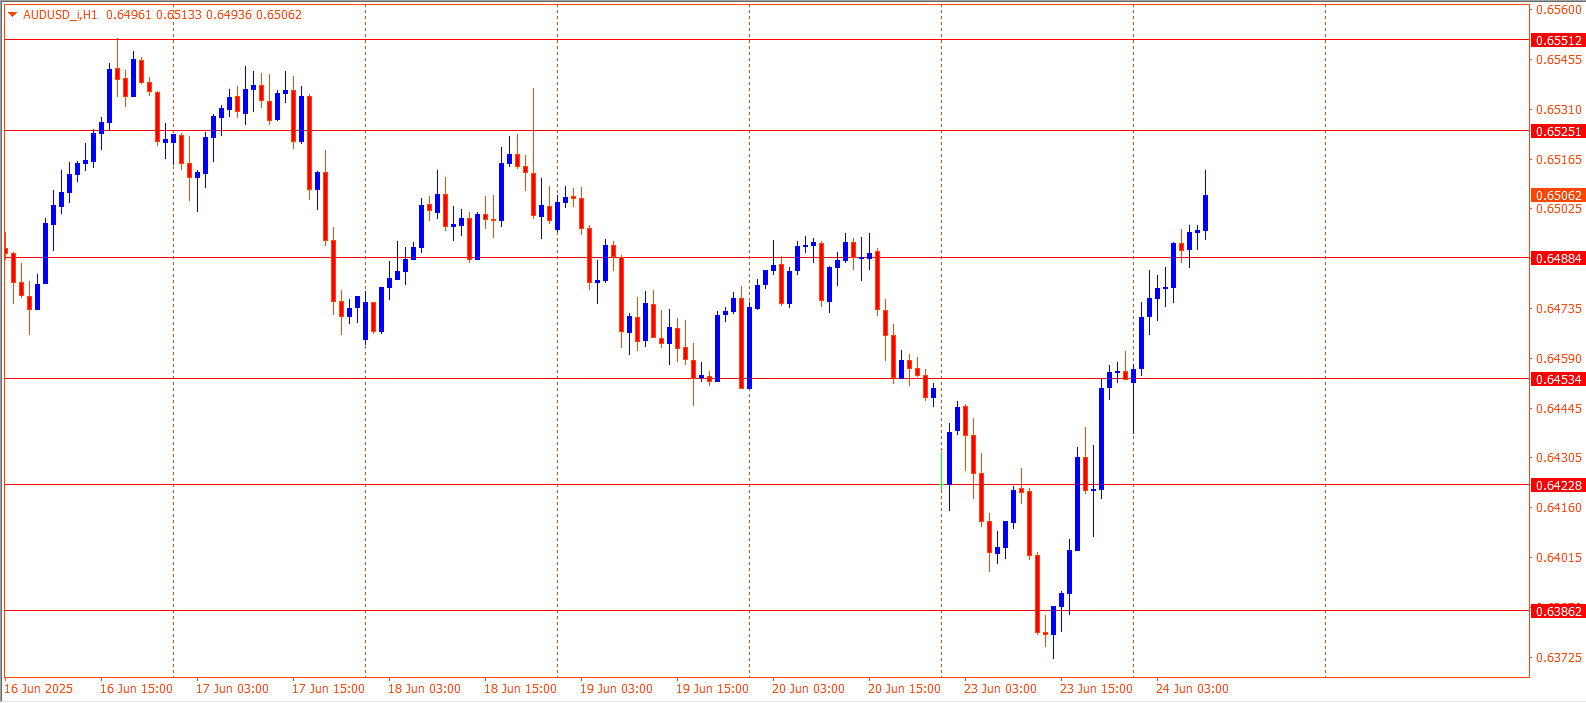Click the 17 Jun 03:00 time label

(232, 689)
